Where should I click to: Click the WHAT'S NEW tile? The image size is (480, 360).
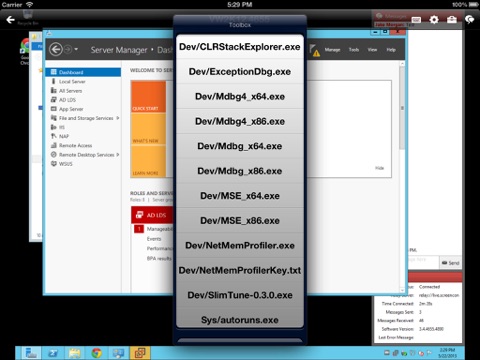tap(148, 129)
